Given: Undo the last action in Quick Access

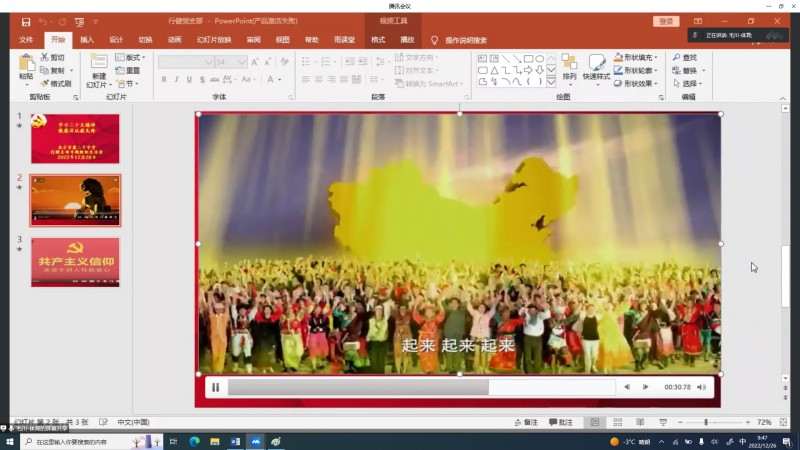Looking at the screenshot, I should 42,22.
